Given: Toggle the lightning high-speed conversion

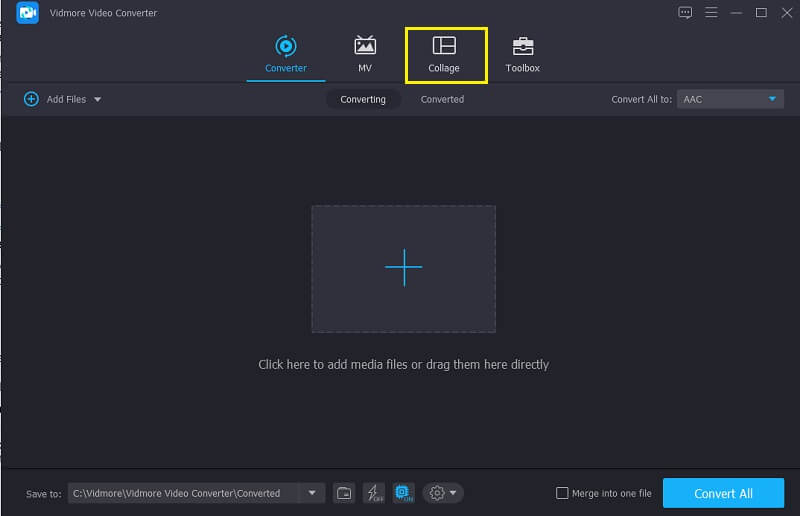Looking at the screenshot, I should [373, 493].
